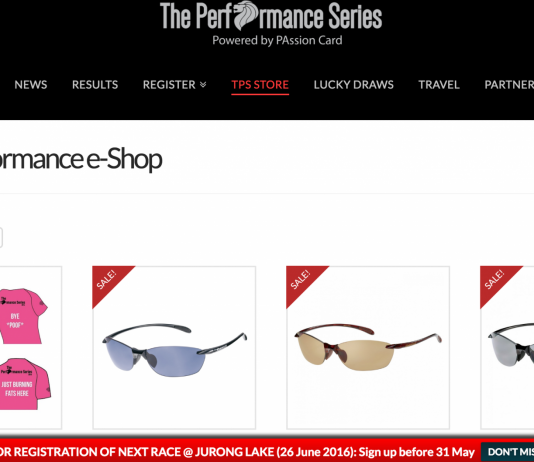Click the chevron arrow beside REGISTER
Image resolution: width=534 pixels, height=462 pixels.
203,85
